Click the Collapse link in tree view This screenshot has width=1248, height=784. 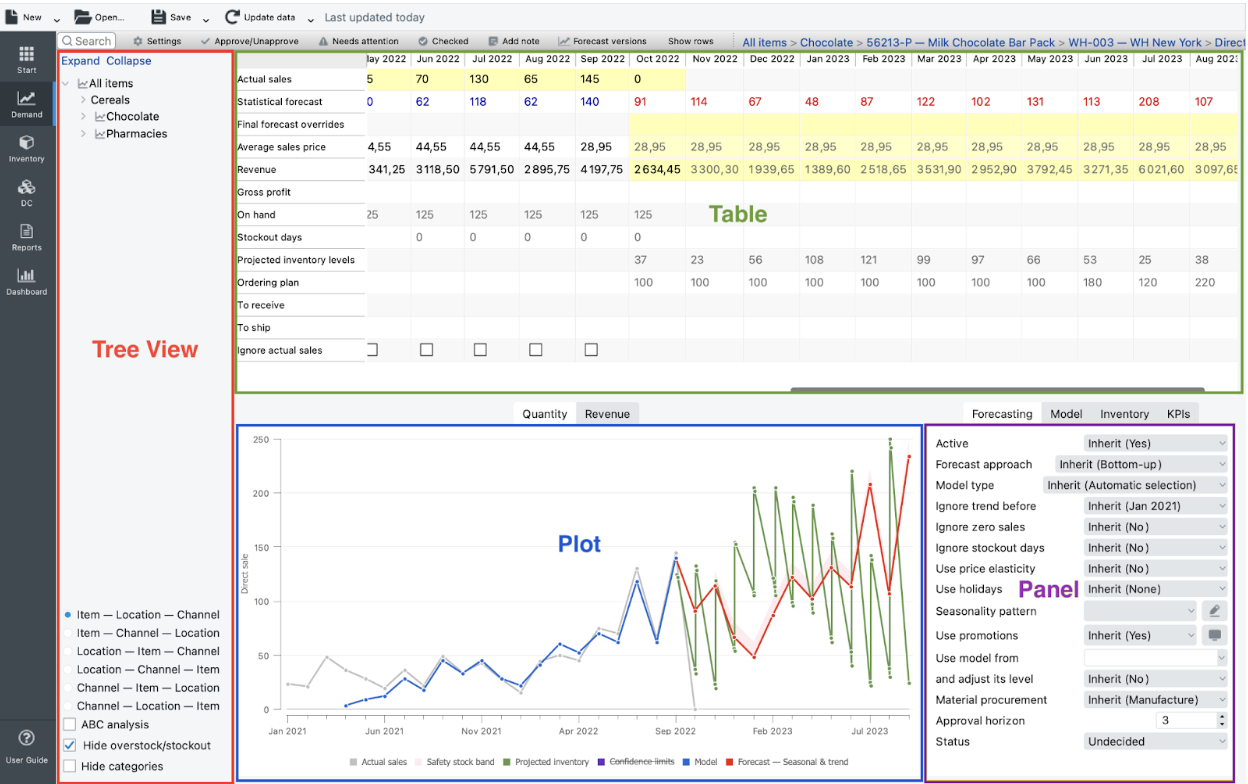pos(129,61)
